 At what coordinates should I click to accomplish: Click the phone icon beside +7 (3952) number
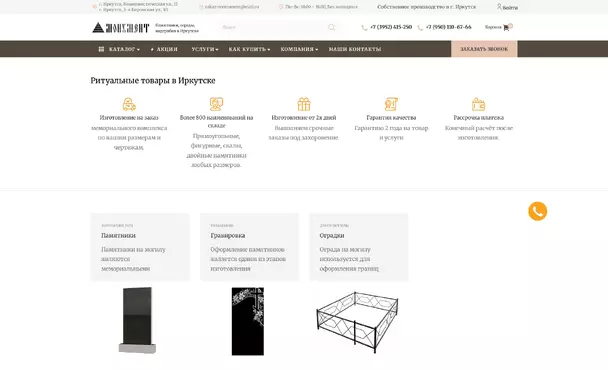point(364,28)
